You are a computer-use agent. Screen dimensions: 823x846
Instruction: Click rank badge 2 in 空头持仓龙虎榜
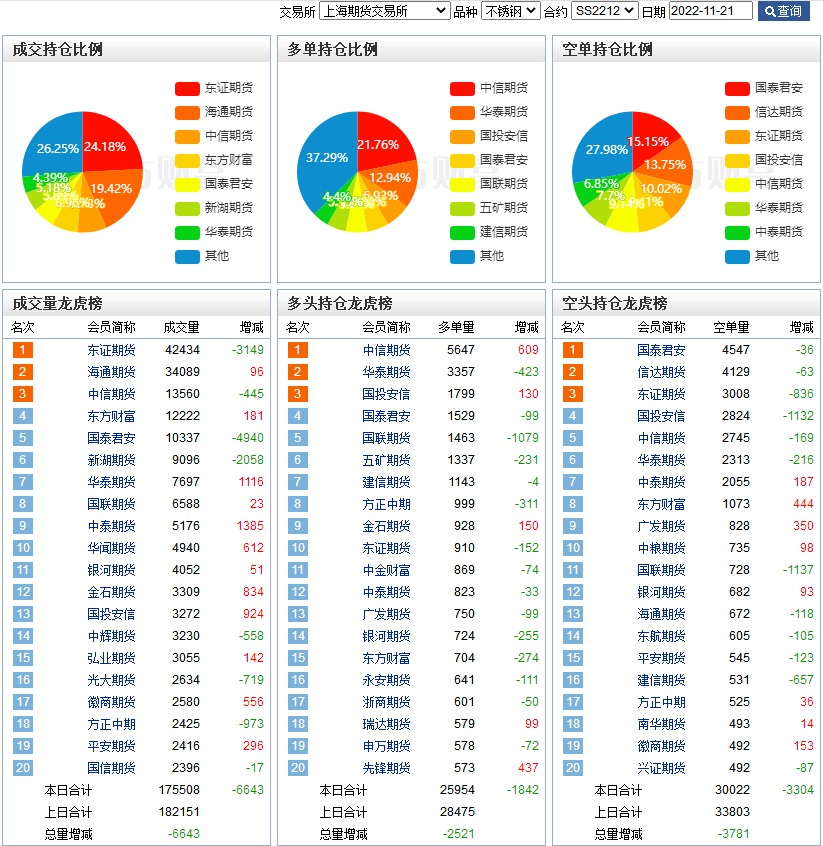point(573,372)
